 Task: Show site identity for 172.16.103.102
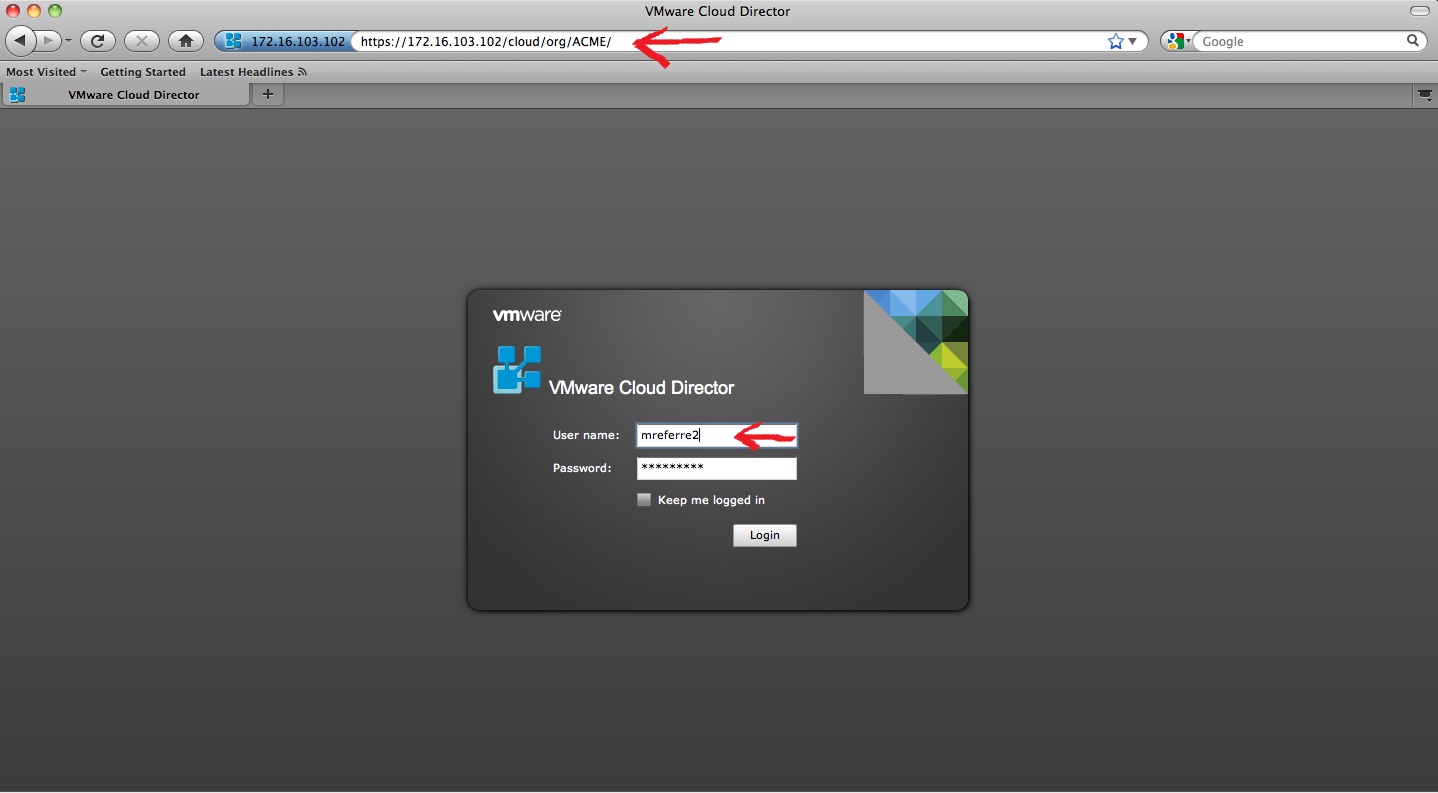click(283, 41)
